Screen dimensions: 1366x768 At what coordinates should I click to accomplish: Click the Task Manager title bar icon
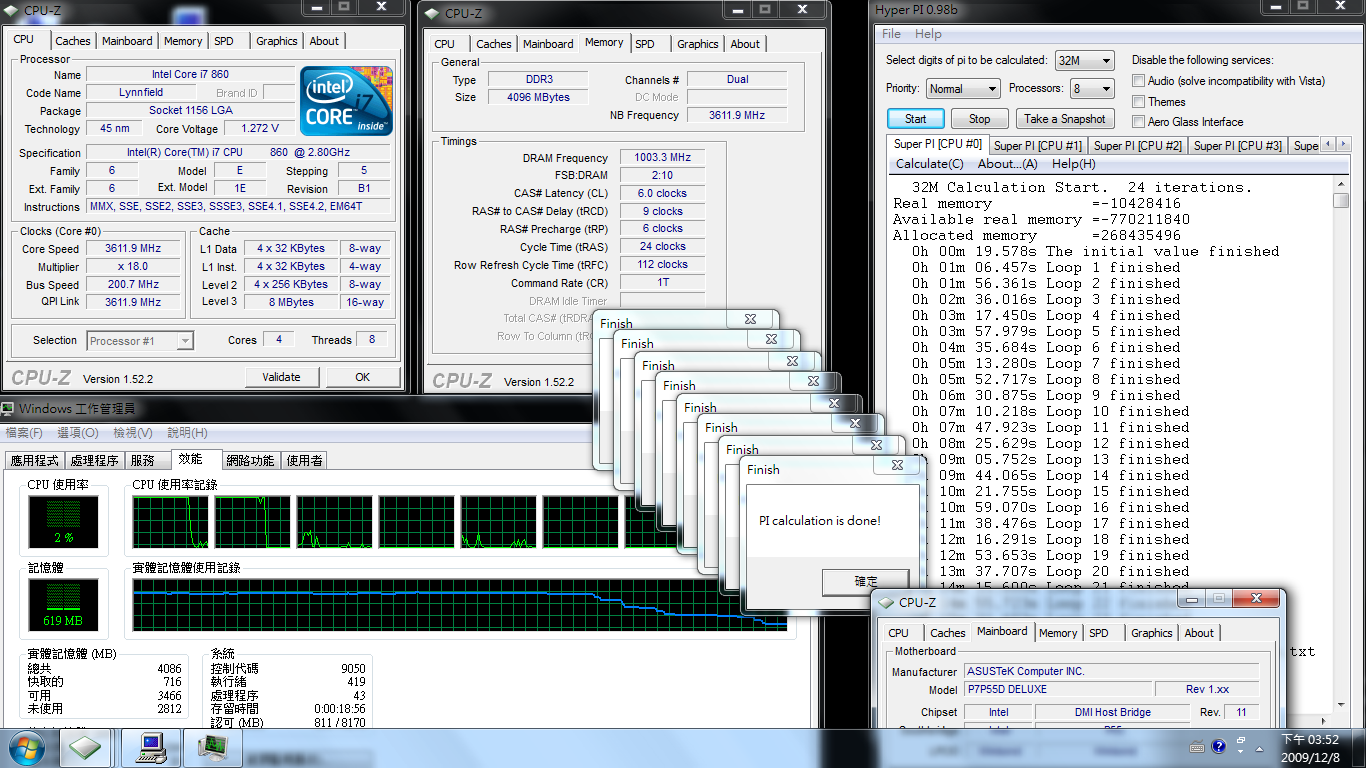8,408
